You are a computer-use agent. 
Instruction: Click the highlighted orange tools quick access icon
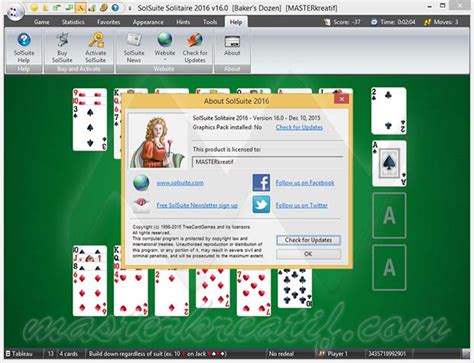pos(80,8)
